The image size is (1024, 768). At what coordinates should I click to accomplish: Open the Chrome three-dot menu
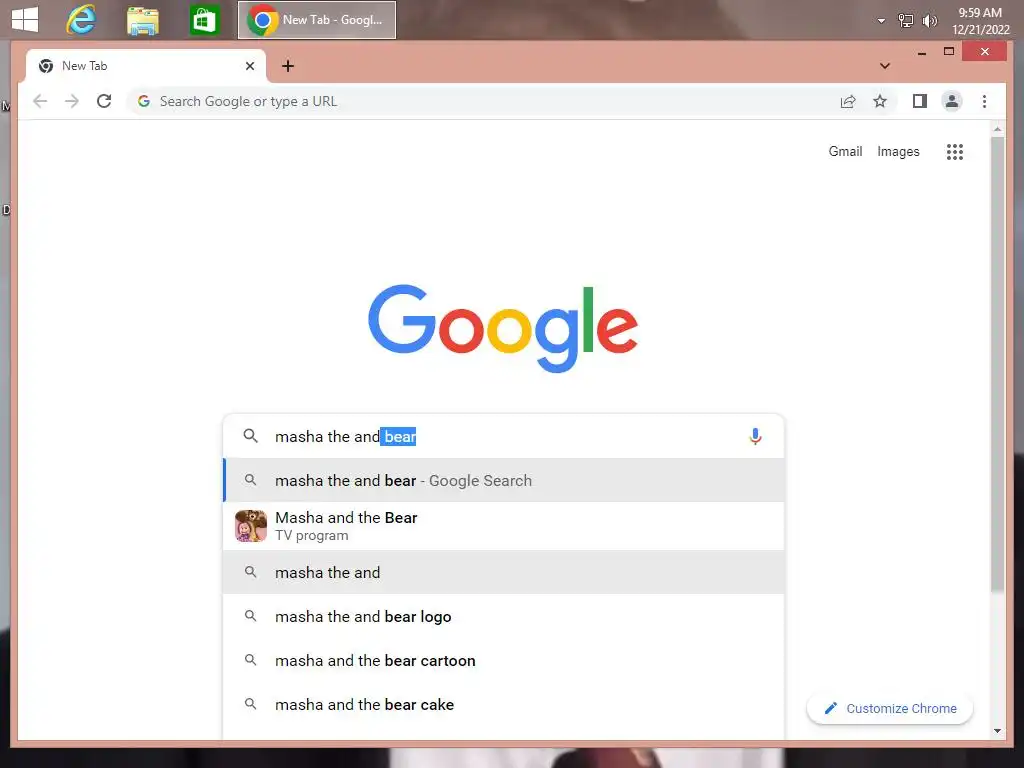[x=984, y=101]
